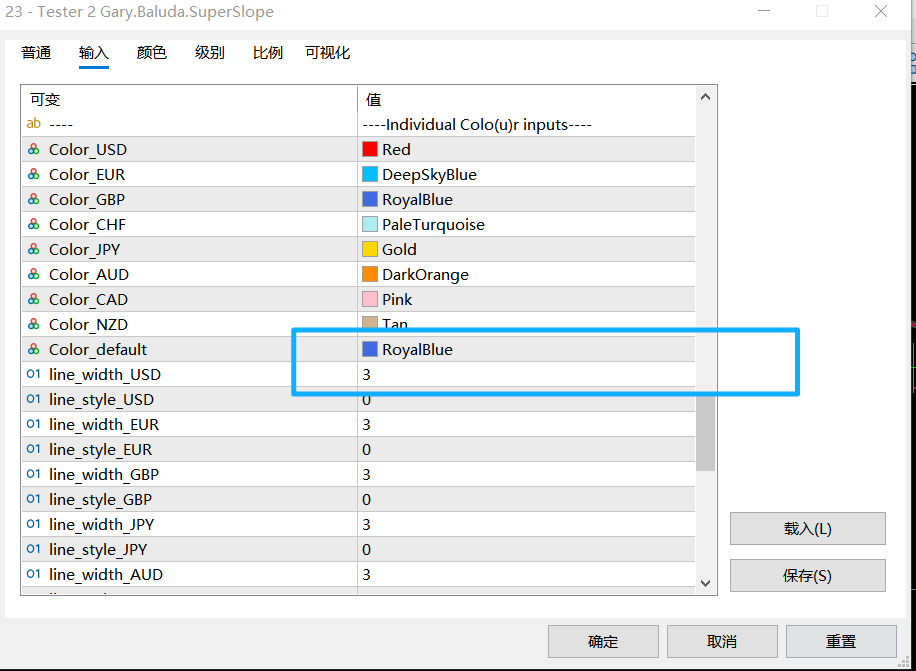Click the color icon beside Color_default
Screen dimensions: 916x671
click(34, 349)
